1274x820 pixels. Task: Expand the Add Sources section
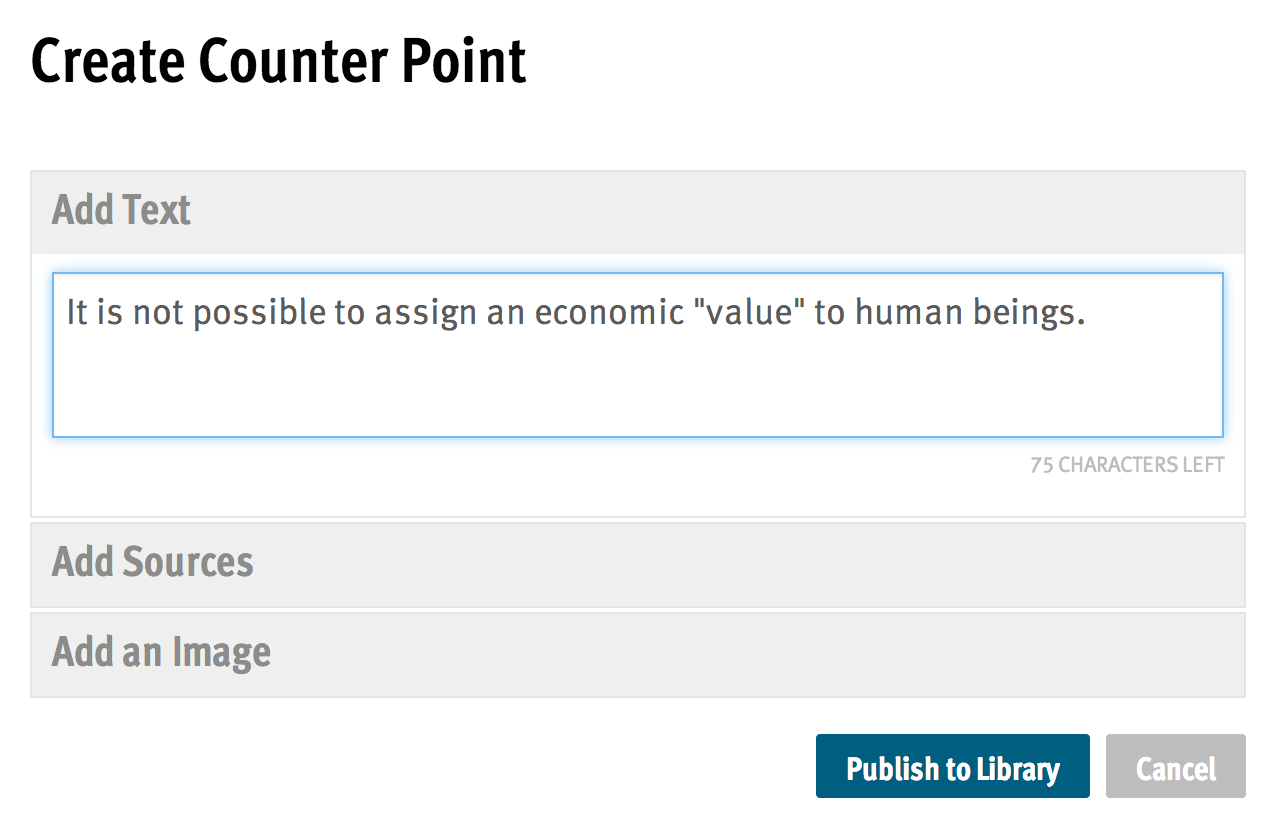(638, 565)
